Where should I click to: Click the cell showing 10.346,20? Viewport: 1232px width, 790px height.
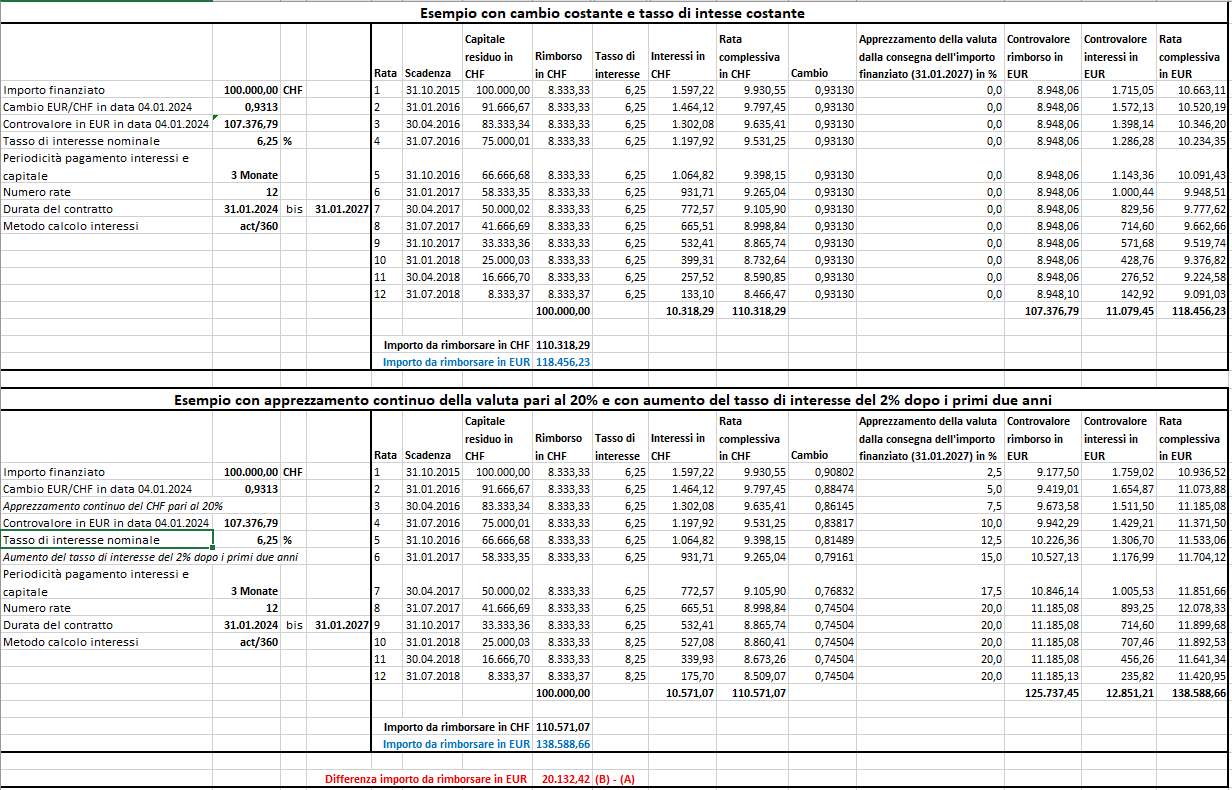pos(1192,124)
